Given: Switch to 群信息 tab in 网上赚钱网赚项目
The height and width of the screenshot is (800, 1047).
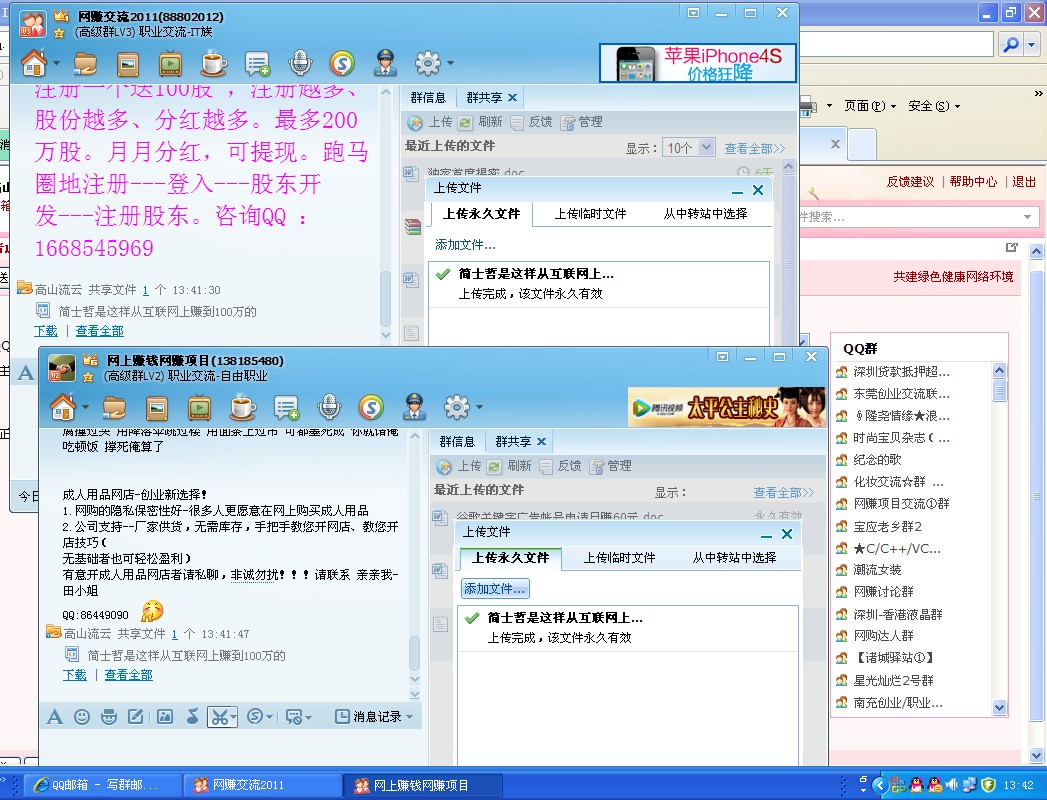Looking at the screenshot, I should [x=457, y=441].
